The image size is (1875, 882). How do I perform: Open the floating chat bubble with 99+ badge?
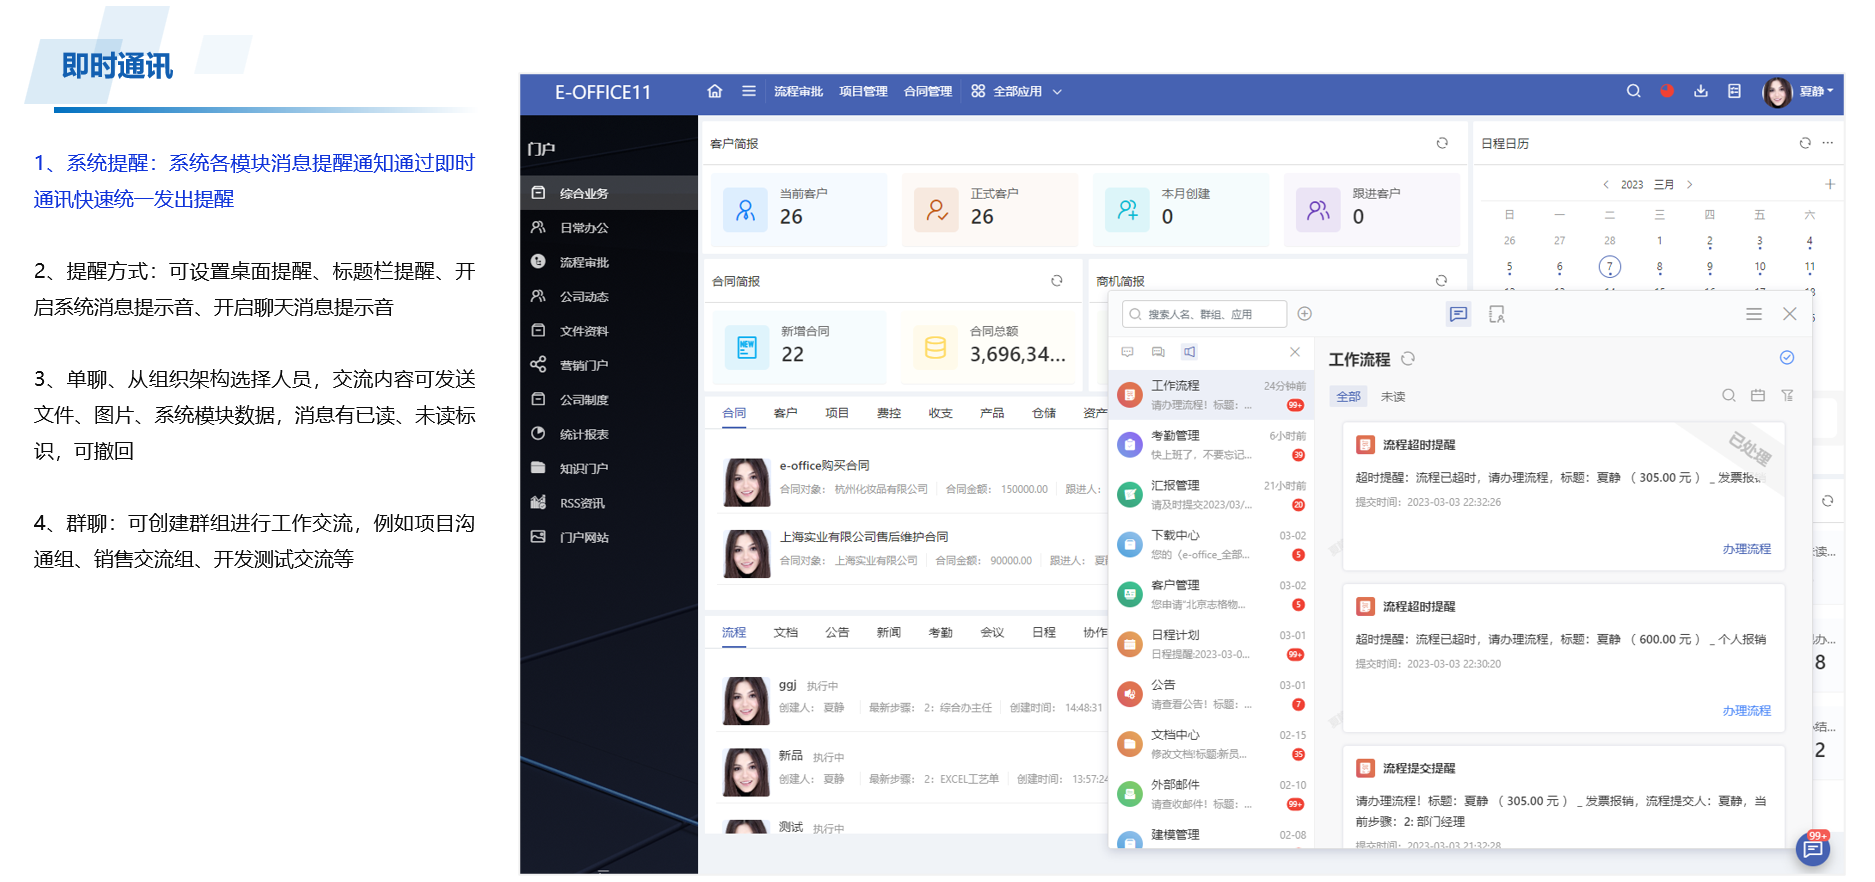(x=1813, y=849)
